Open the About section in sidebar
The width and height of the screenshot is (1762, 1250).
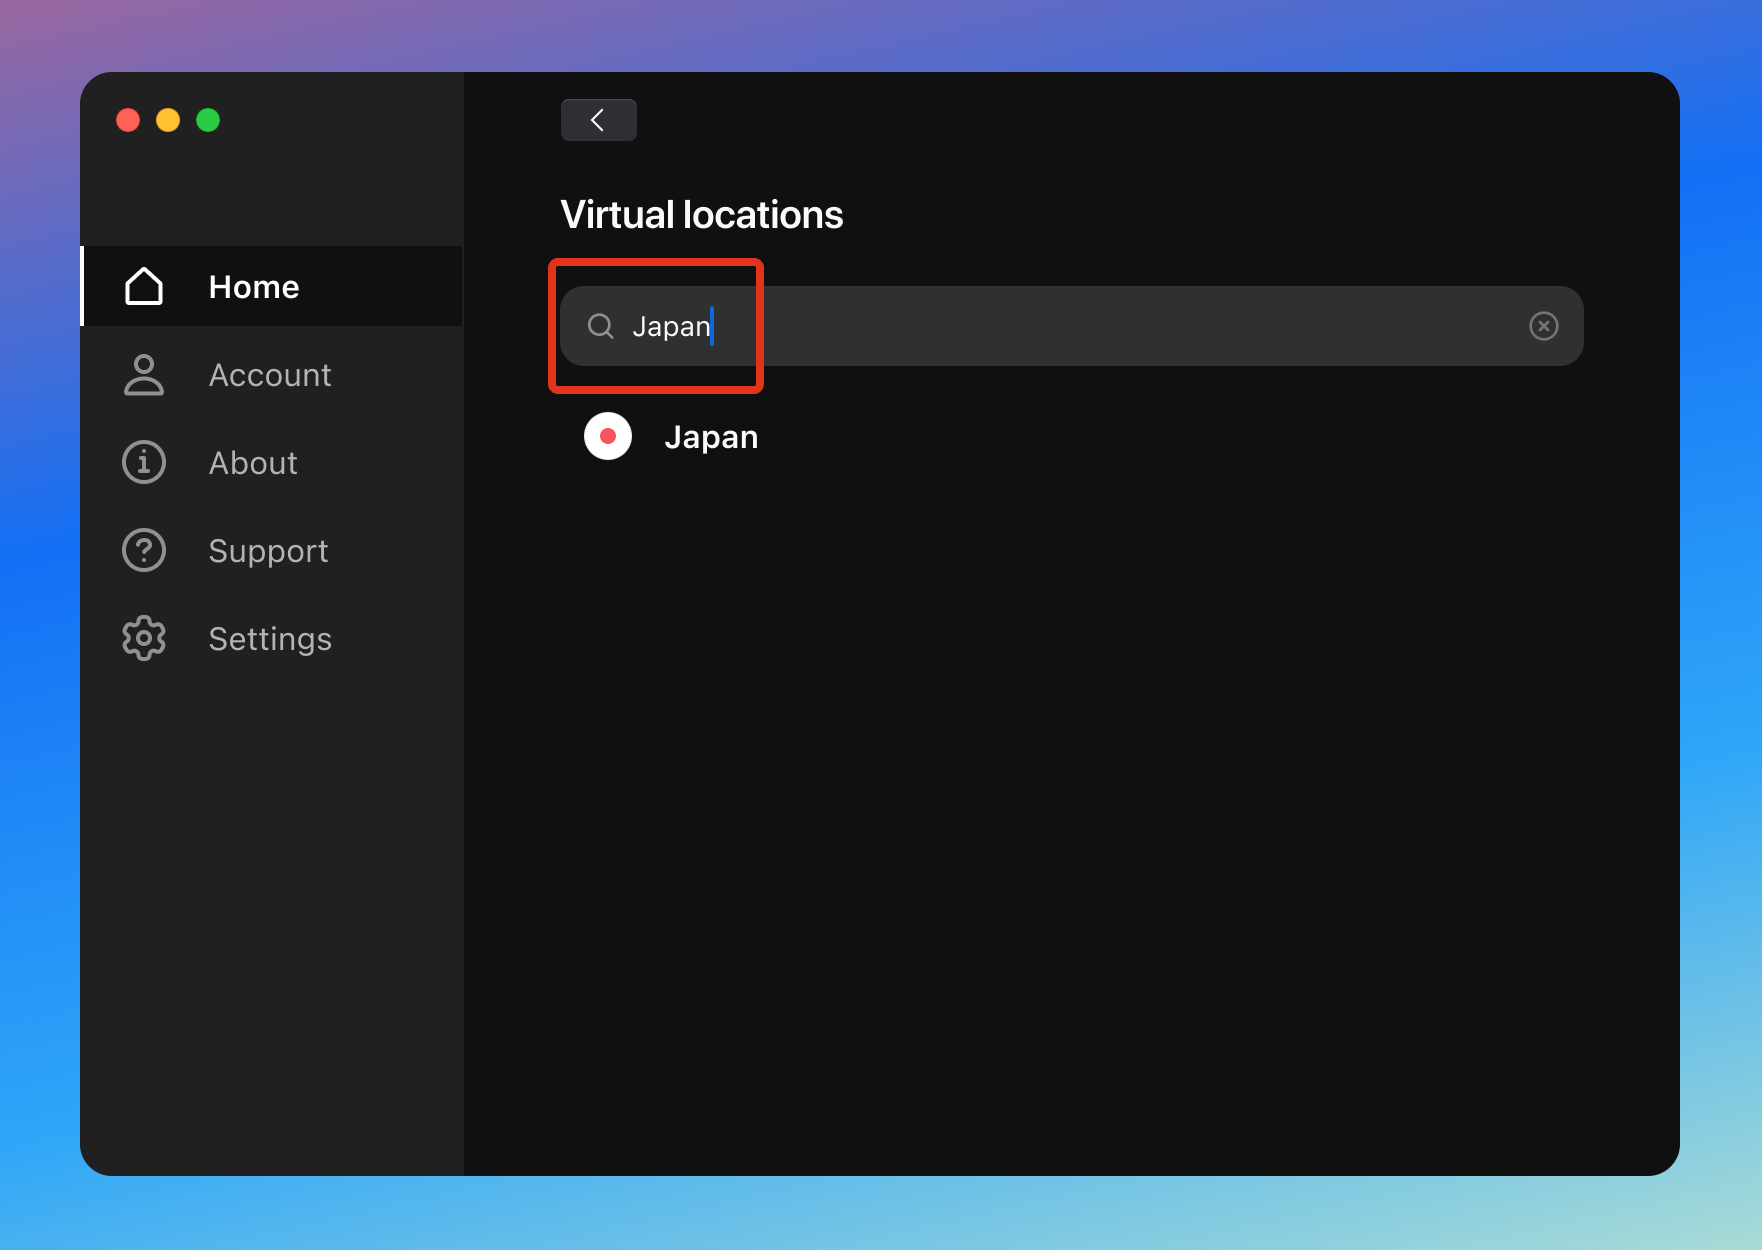272,463
